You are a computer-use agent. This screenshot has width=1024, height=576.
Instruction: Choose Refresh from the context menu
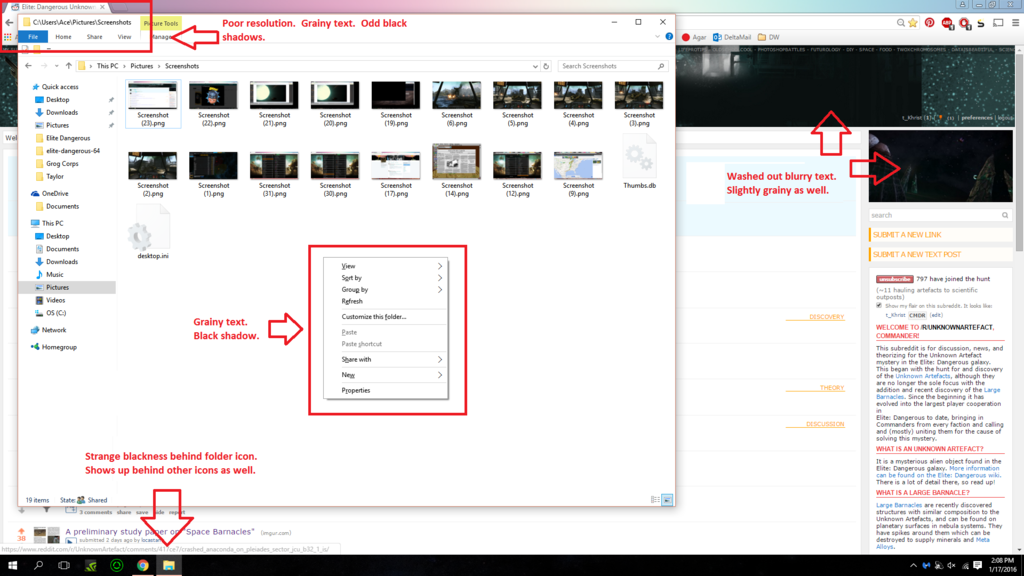(385, 301)
